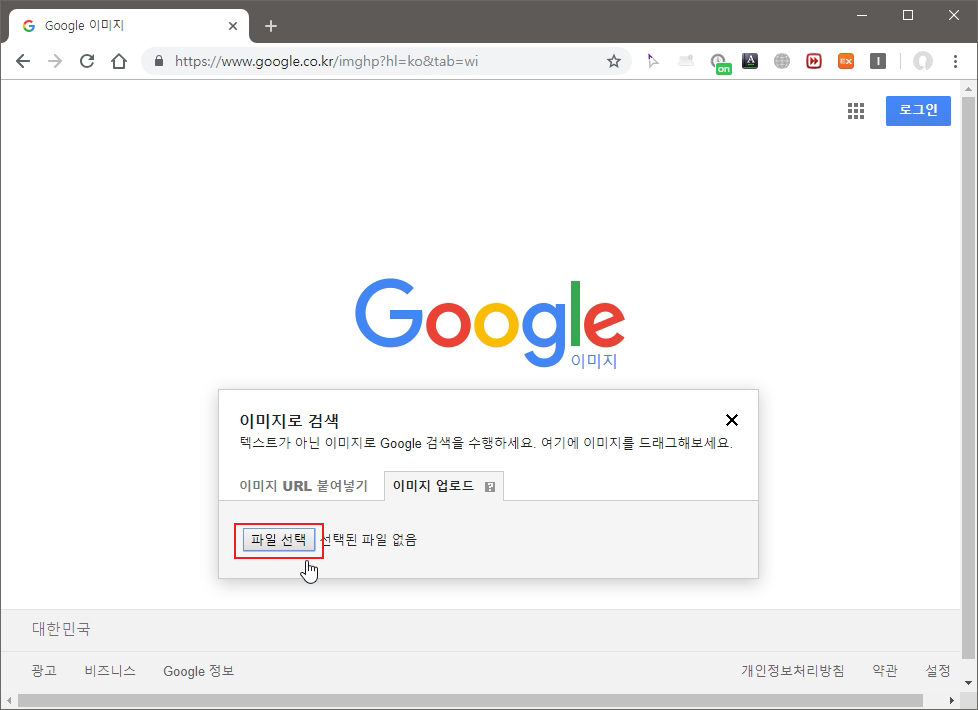Open the Chrome profile avatar

tap(922, 61)
